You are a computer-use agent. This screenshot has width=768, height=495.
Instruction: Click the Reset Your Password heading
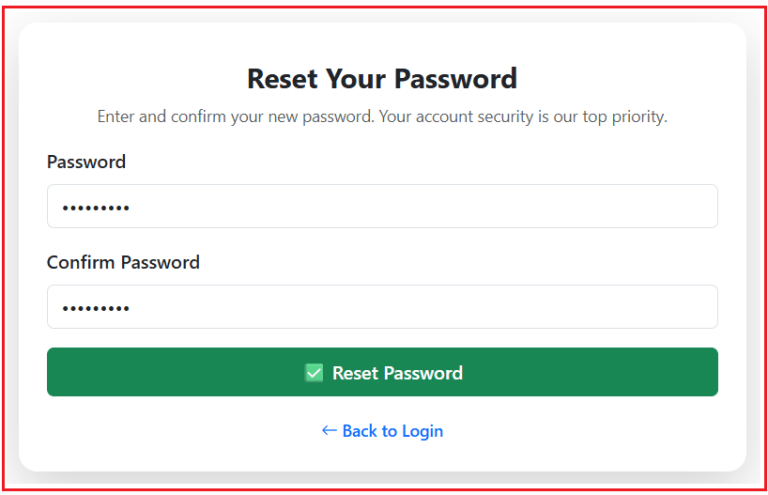382,79
